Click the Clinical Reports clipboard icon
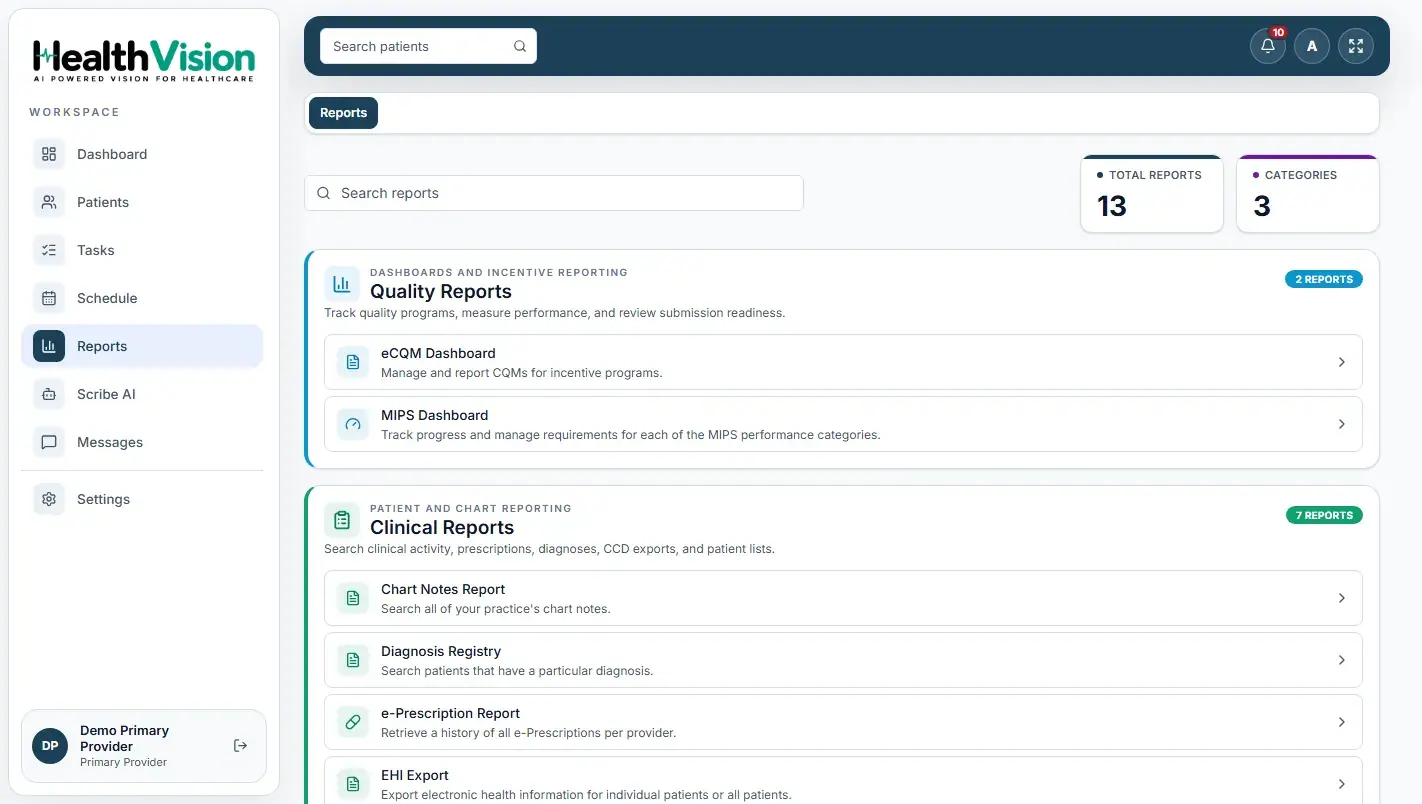This screenshot has height=804, width=1422. click(x=342, y=520)
